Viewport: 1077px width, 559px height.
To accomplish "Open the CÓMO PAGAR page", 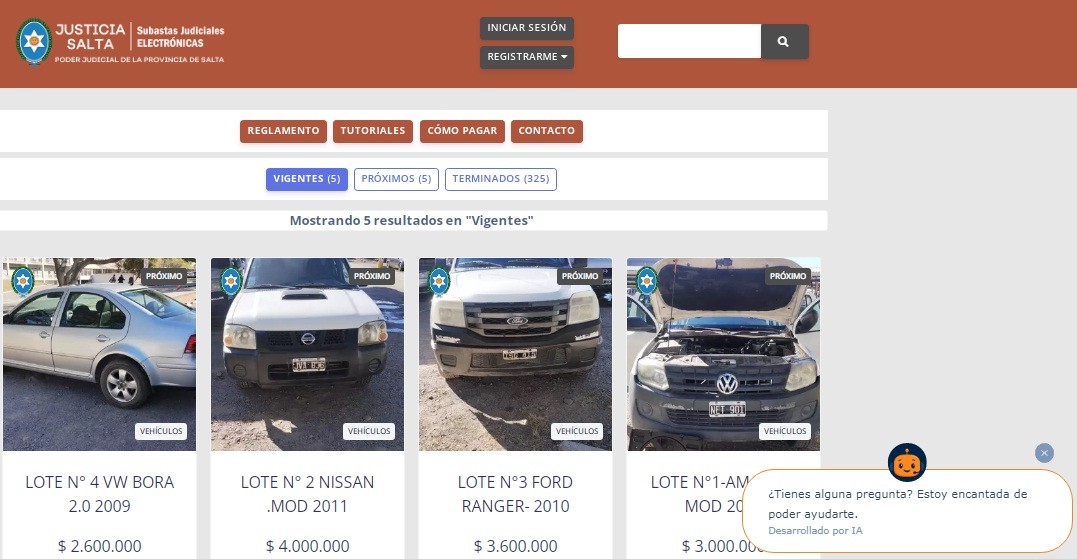I will (462, 131).
